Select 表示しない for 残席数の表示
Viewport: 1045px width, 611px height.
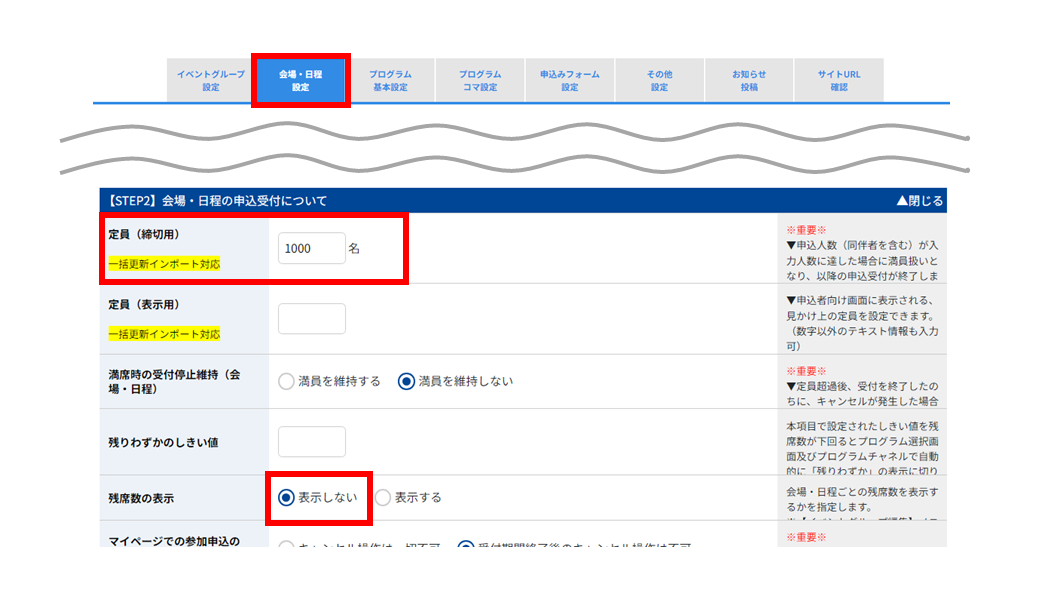point(286,498)
